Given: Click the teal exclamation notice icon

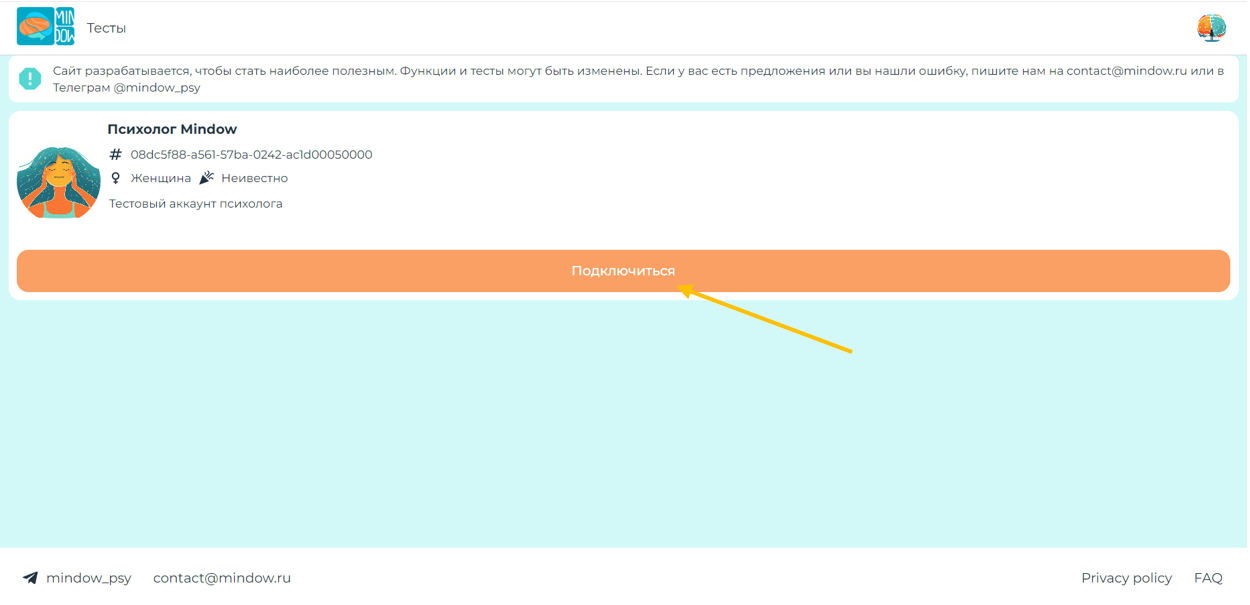Looking at the screenshot, I should coord(30,79).
